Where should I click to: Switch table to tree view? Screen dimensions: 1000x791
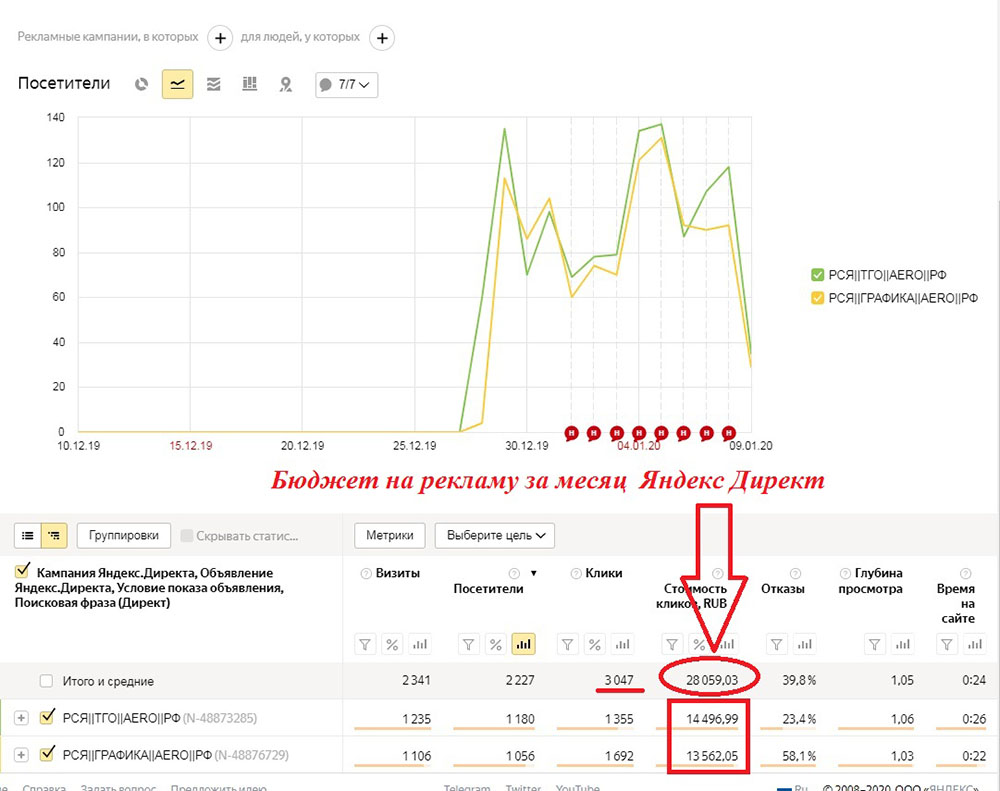pos(54,536)
